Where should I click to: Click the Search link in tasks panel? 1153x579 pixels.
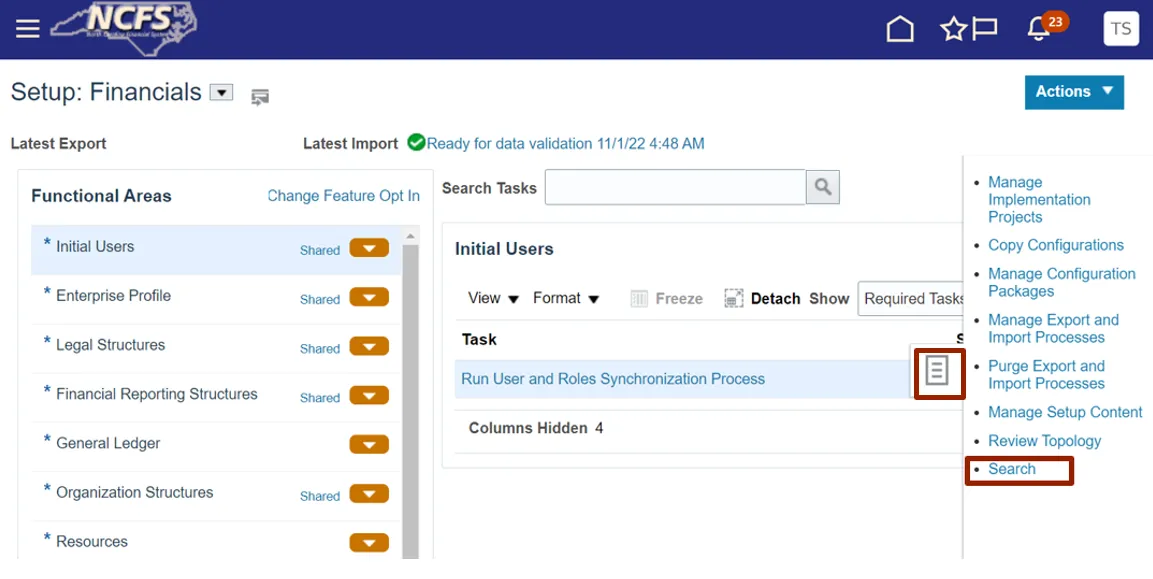1012,469
